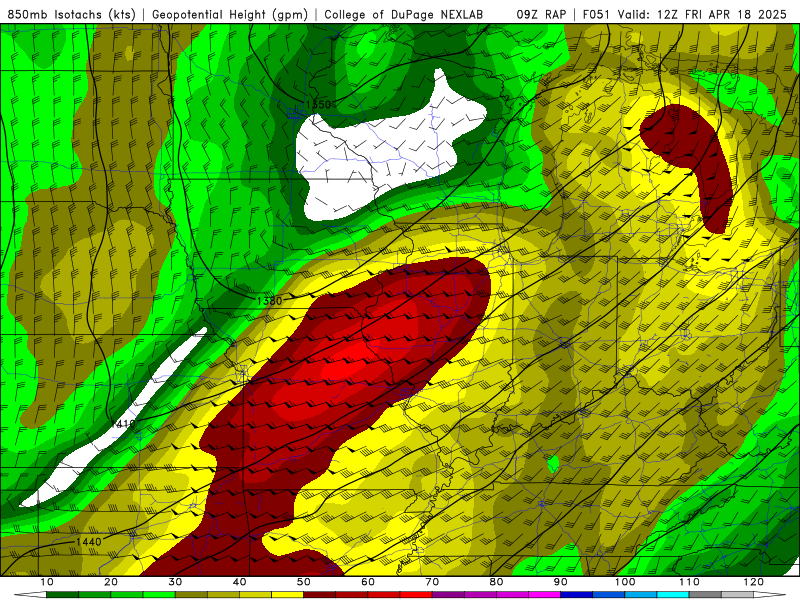
Task: Click the 'F051' forecast hour label
Action: pyautogui.click(x=597, y=15)
